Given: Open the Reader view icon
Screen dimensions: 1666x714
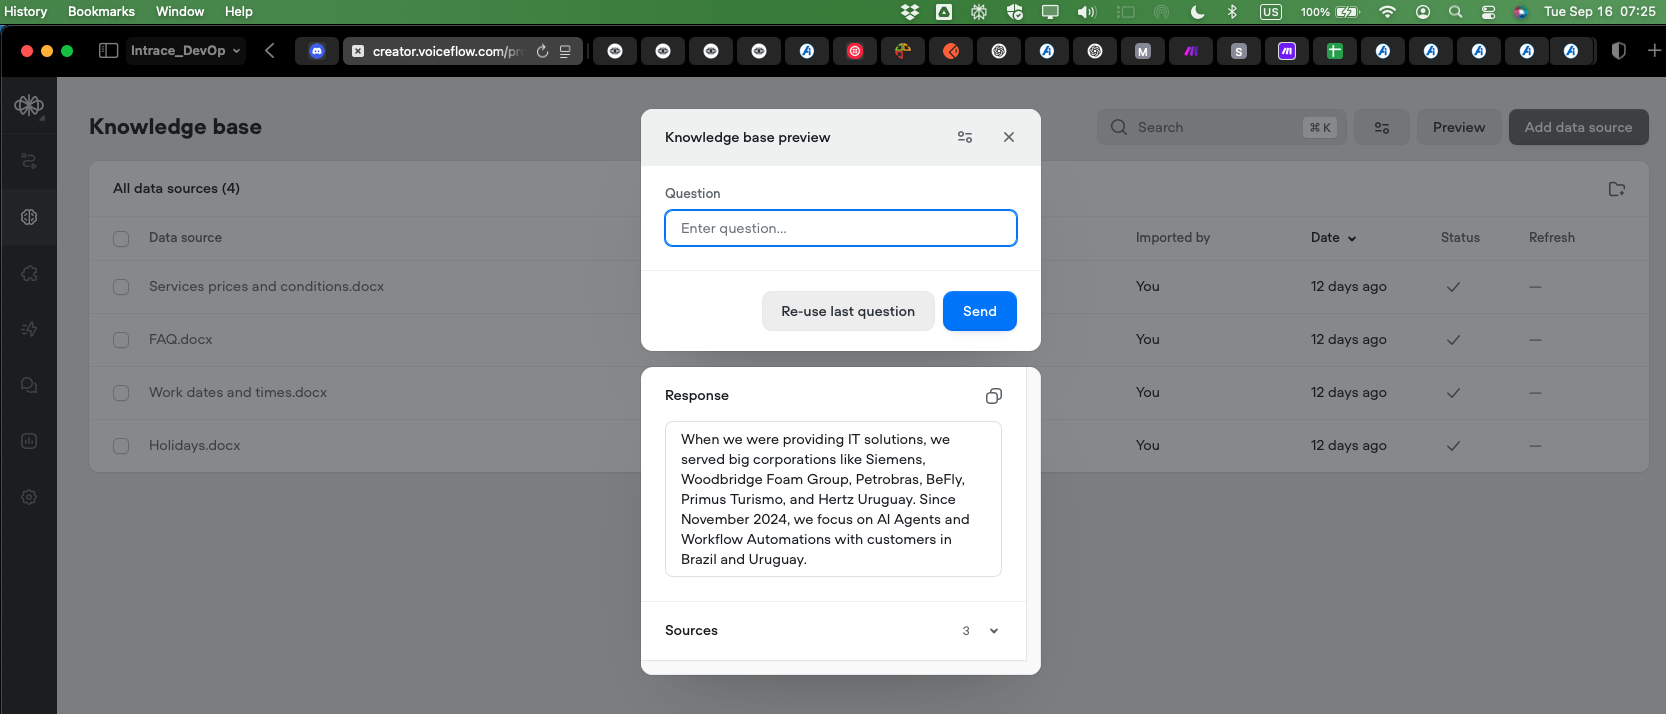Looking at the screenshot, I should tap(565, 51).
